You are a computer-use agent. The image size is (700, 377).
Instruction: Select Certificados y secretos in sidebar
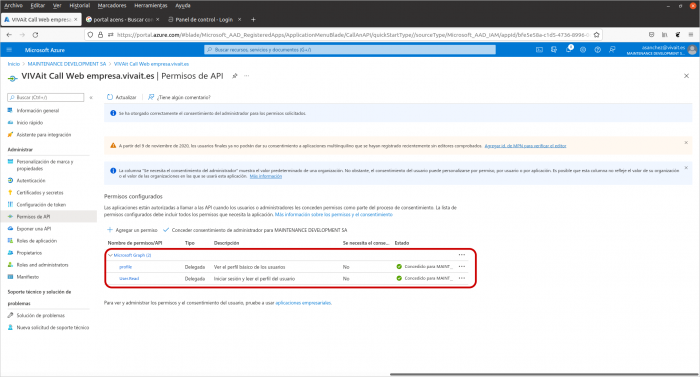(x=40, y=193)
